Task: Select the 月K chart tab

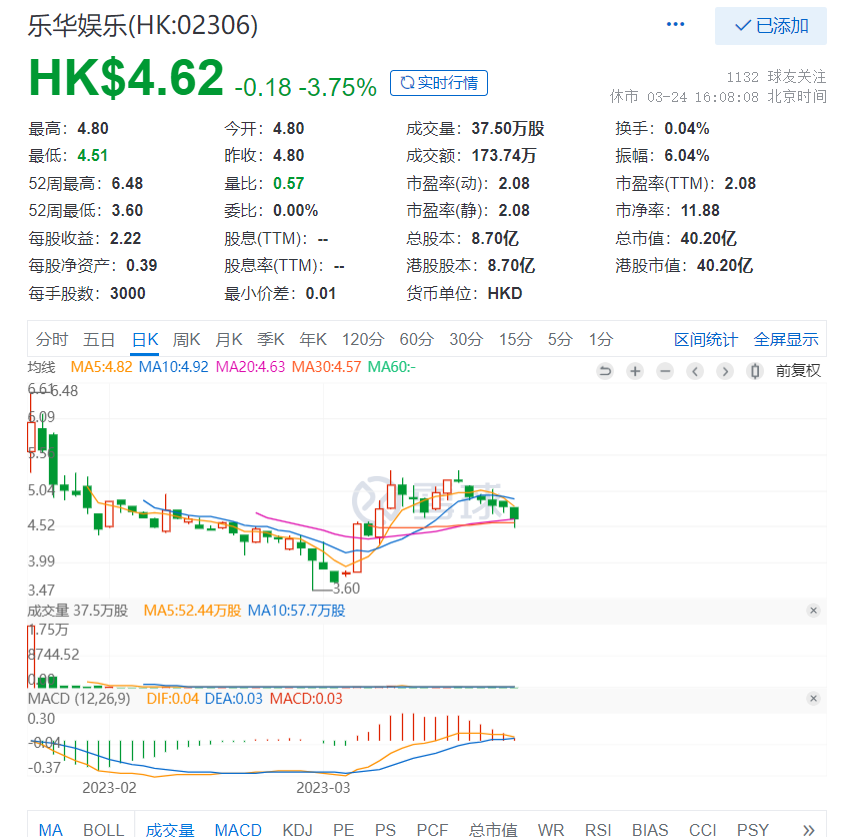Action: (x=228, y=340)
